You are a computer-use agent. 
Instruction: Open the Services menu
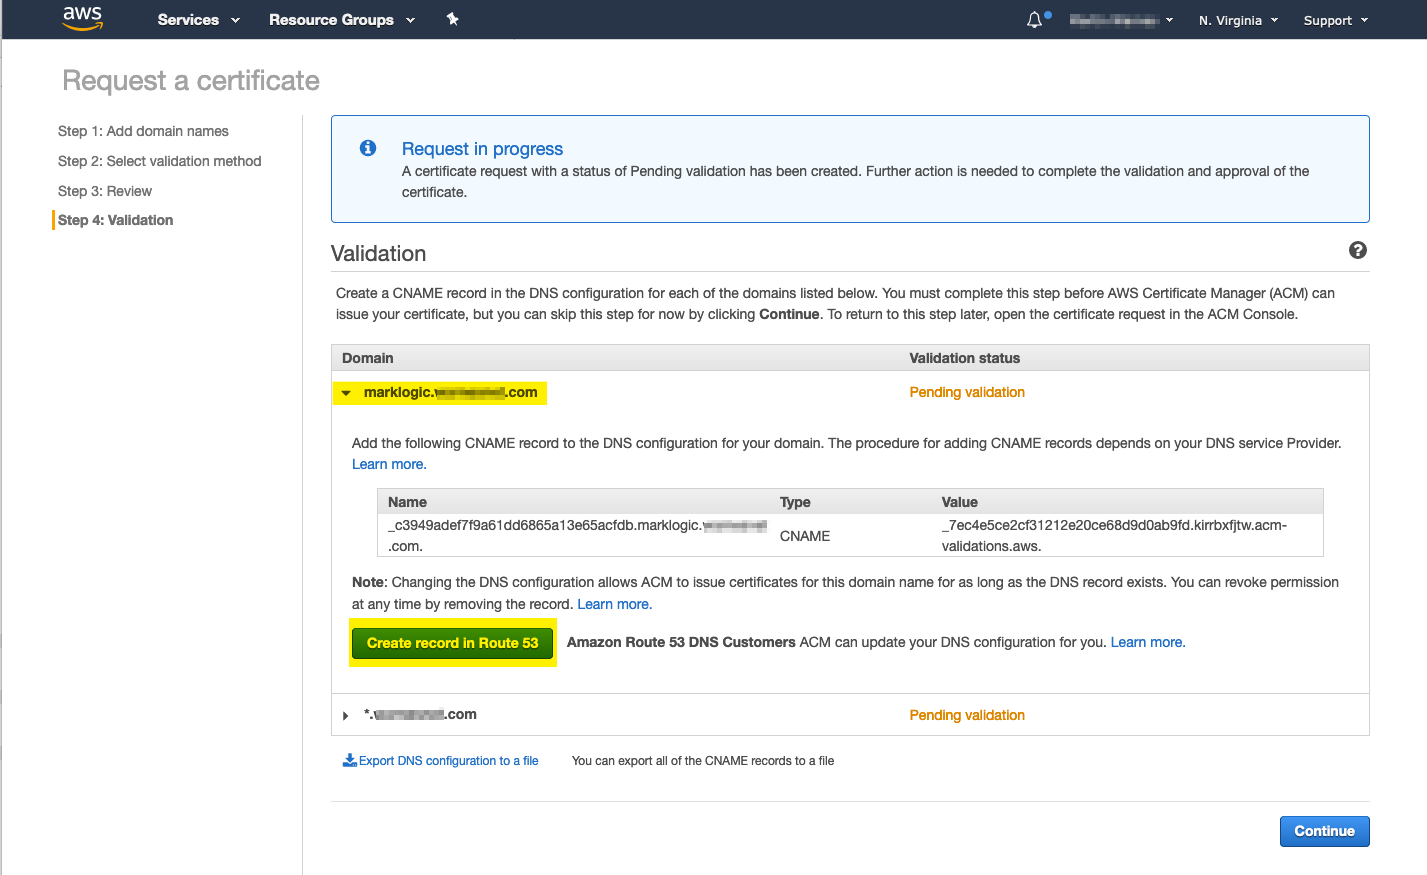(198, 20)
